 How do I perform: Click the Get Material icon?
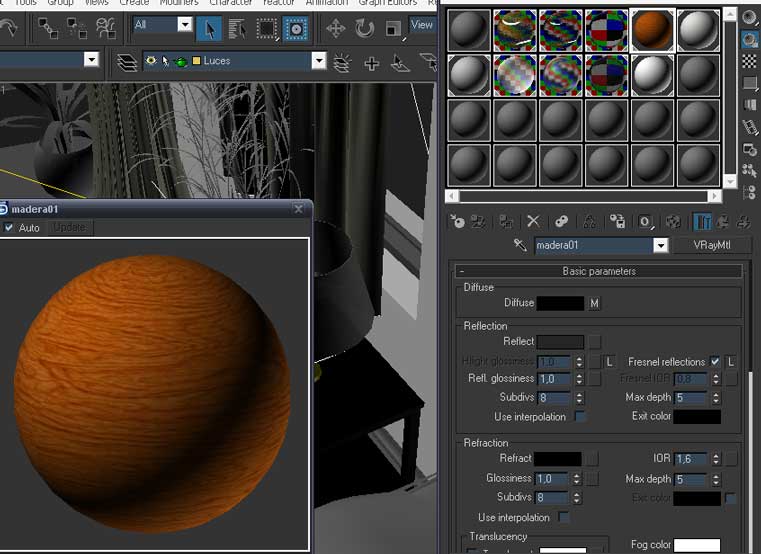pos(457,222)
